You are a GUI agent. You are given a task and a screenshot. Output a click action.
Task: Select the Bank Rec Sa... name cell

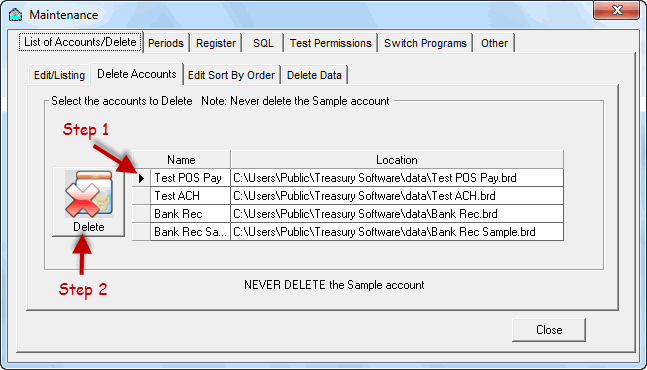(190, 232)
